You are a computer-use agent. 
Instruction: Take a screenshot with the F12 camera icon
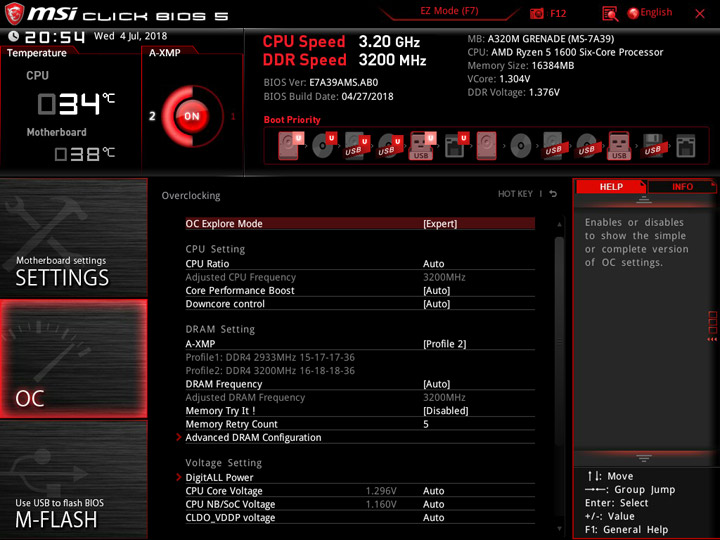(536, 13)
